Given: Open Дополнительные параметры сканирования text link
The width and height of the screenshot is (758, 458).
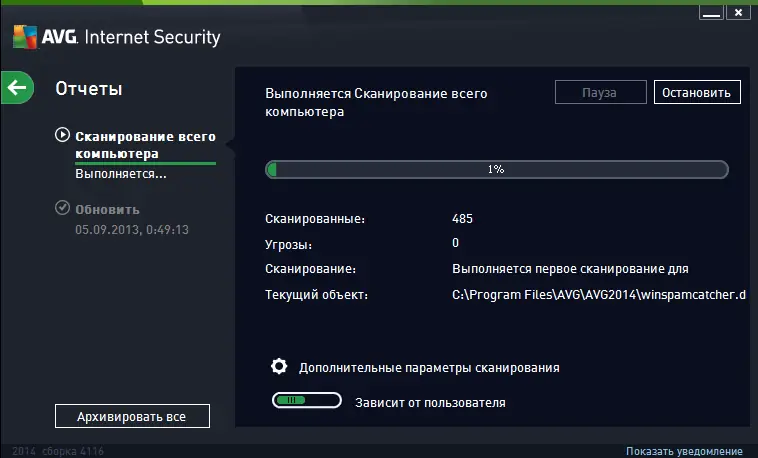Looking at the screenshot, I should (428, 367).
